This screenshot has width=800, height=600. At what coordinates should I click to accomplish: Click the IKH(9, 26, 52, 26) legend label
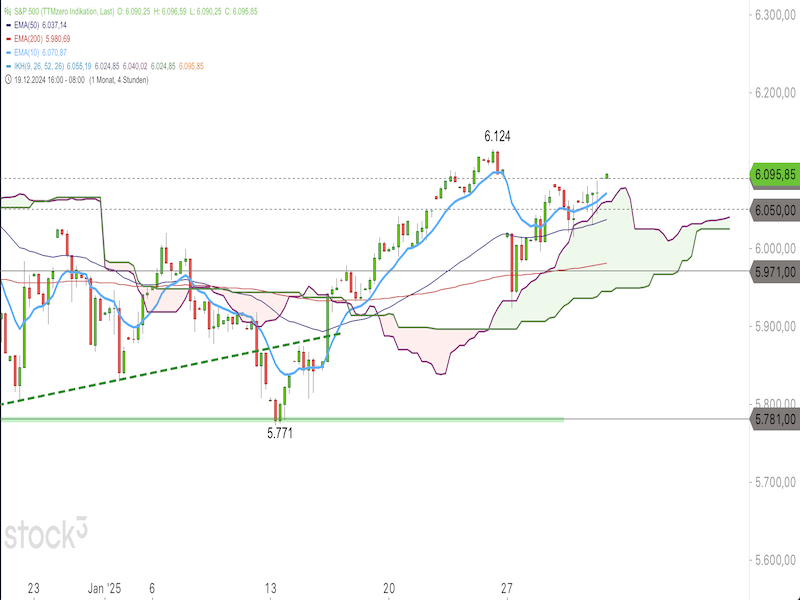coord(39,66)
